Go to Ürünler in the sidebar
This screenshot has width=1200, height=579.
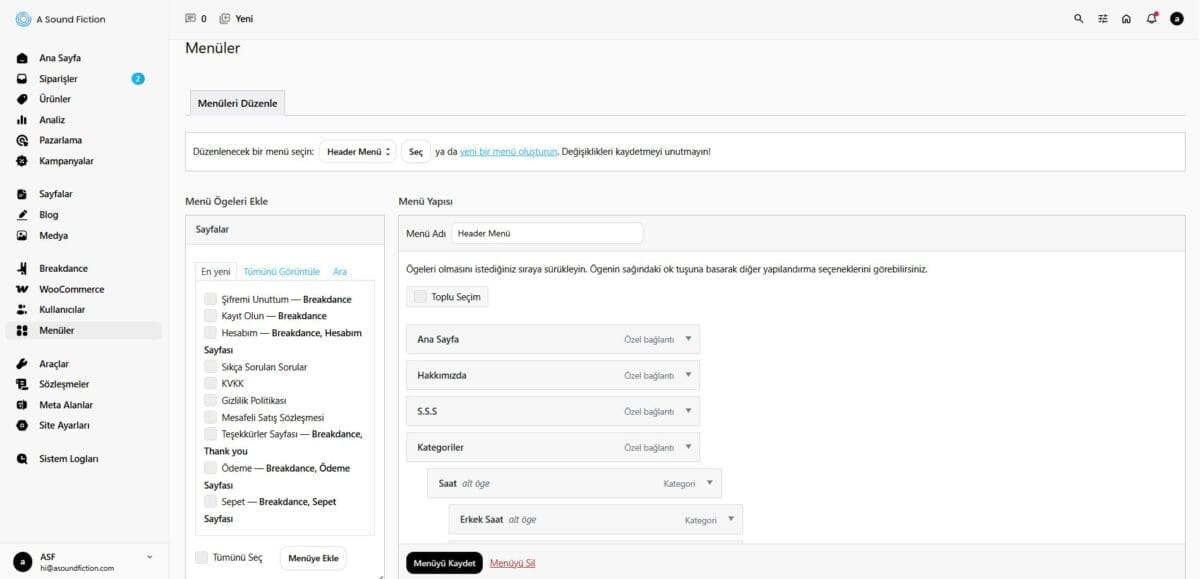(x=55, y=99)
